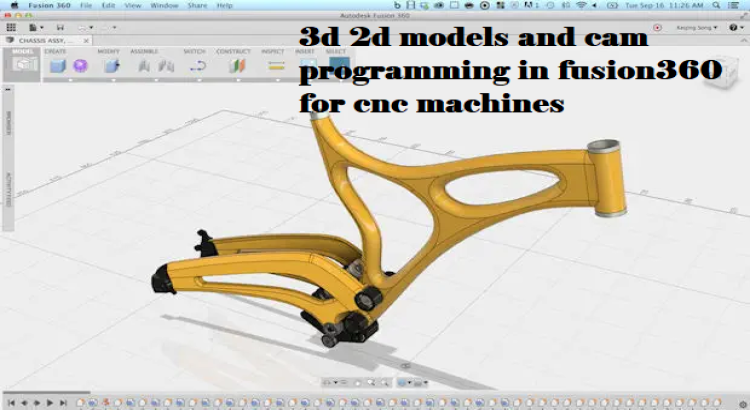The image size is (750, 410).
Task: Select the zoom magnifier in navigation bar
Action: tap(371, 383)
